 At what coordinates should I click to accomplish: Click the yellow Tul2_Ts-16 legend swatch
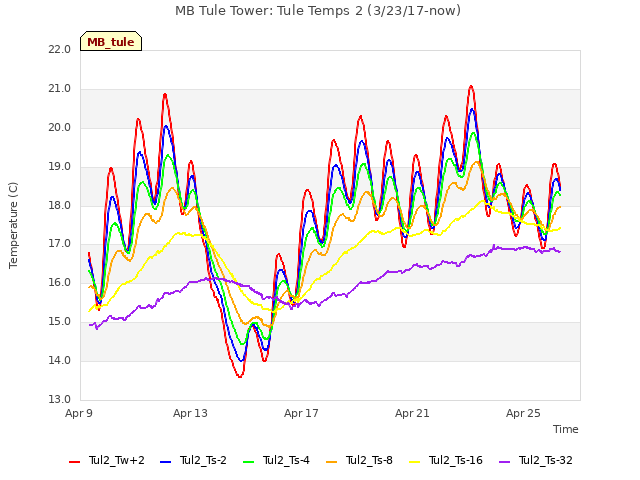(414, 462)
